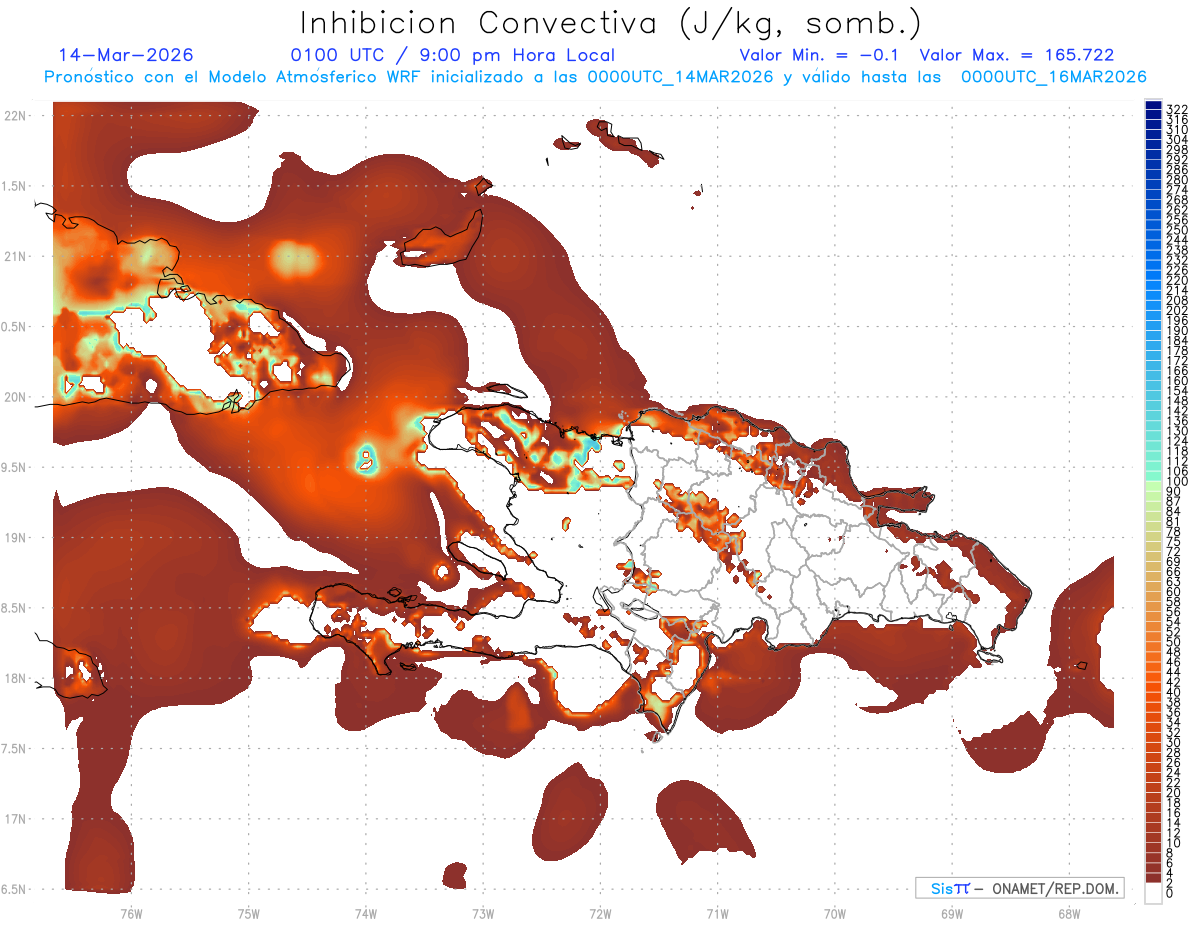Click latitude label '20N'
1200x927 pixels.
click(x=17, y=397)
